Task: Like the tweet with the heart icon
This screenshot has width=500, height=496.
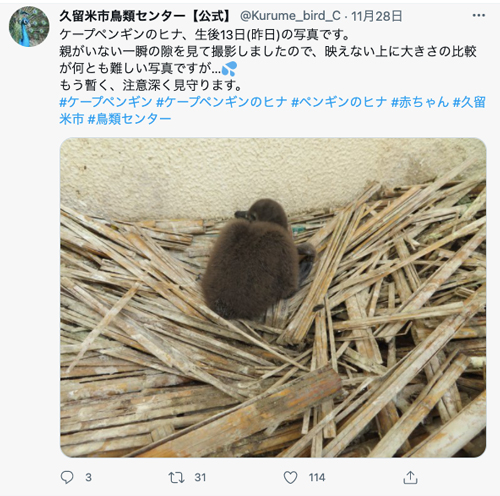Action: (290, 477)
